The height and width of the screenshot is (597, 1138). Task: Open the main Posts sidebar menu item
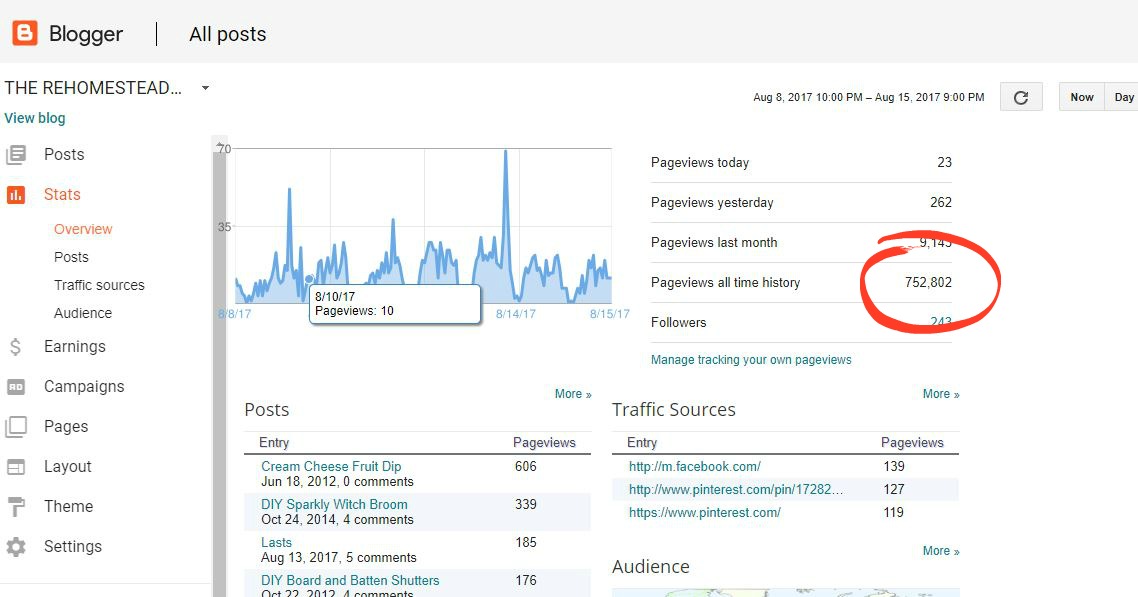click(x=64, y=155)
